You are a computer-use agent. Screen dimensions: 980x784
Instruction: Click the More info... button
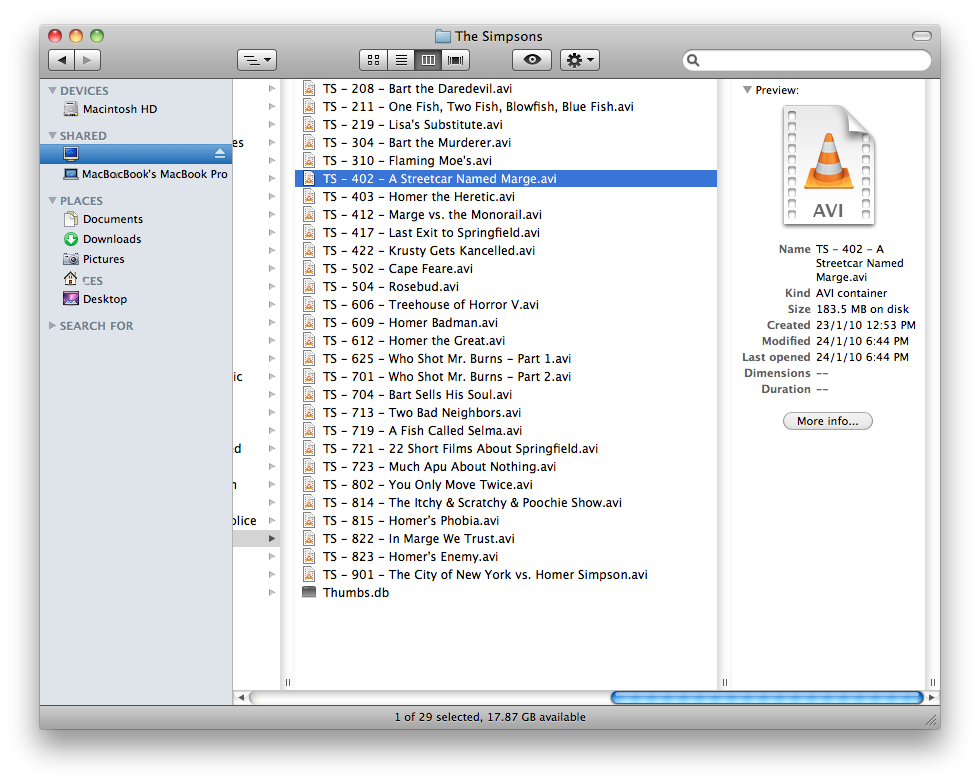828,421
